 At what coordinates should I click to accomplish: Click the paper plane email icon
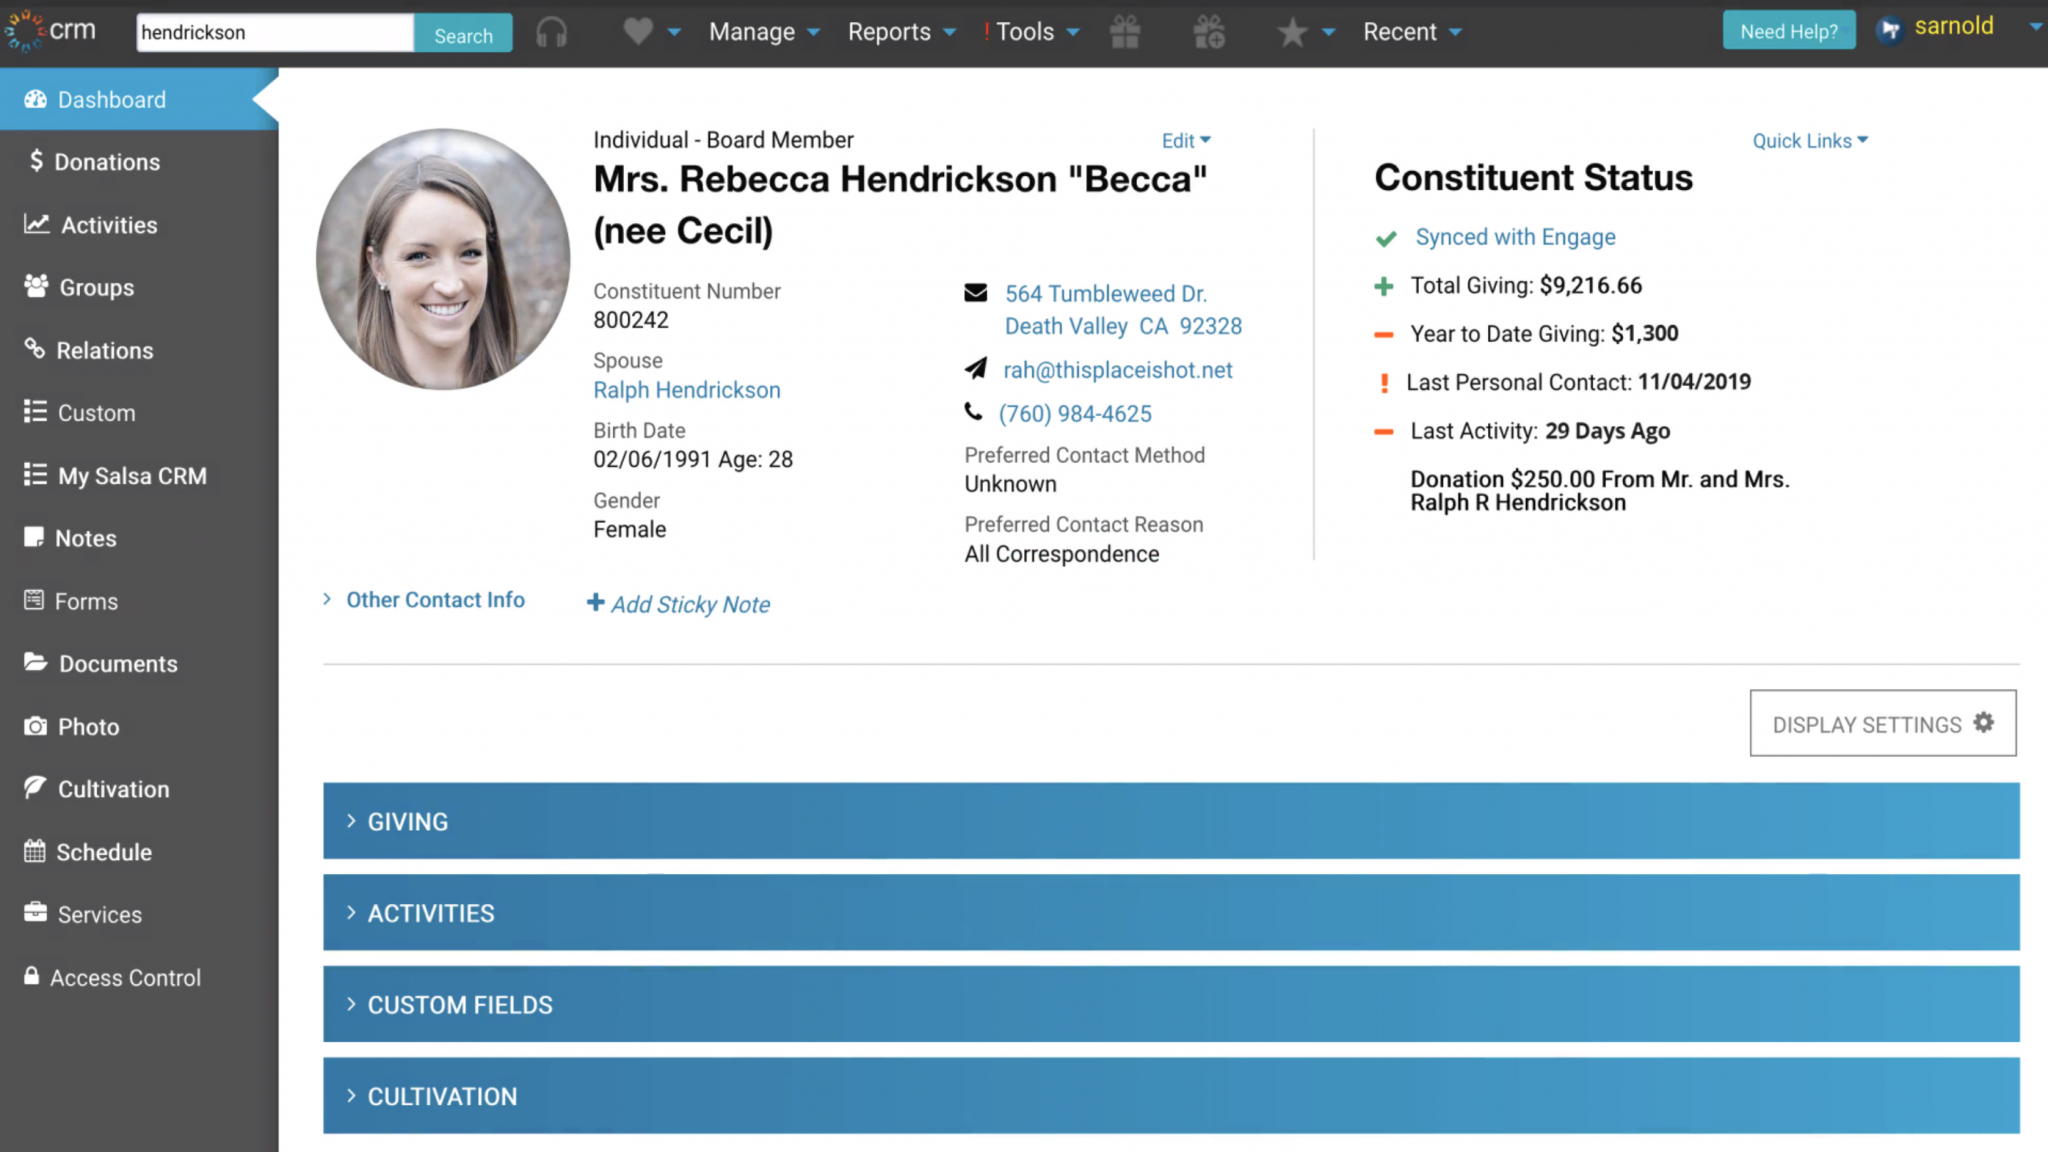pyautogui.click(x=975, y=369)
